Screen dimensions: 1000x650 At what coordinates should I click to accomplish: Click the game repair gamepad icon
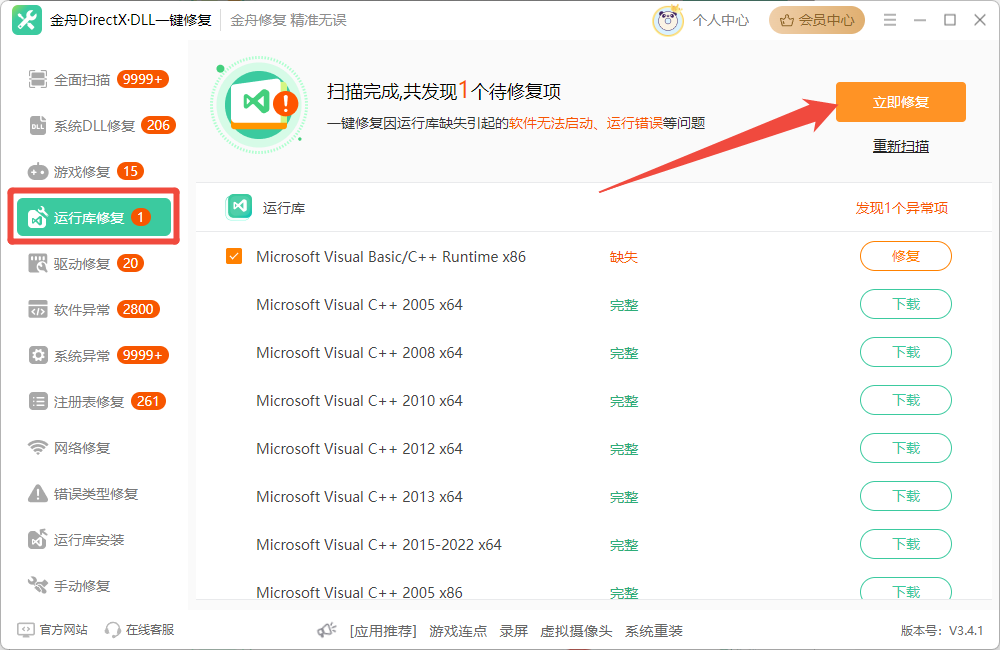(x=38, y=172)
